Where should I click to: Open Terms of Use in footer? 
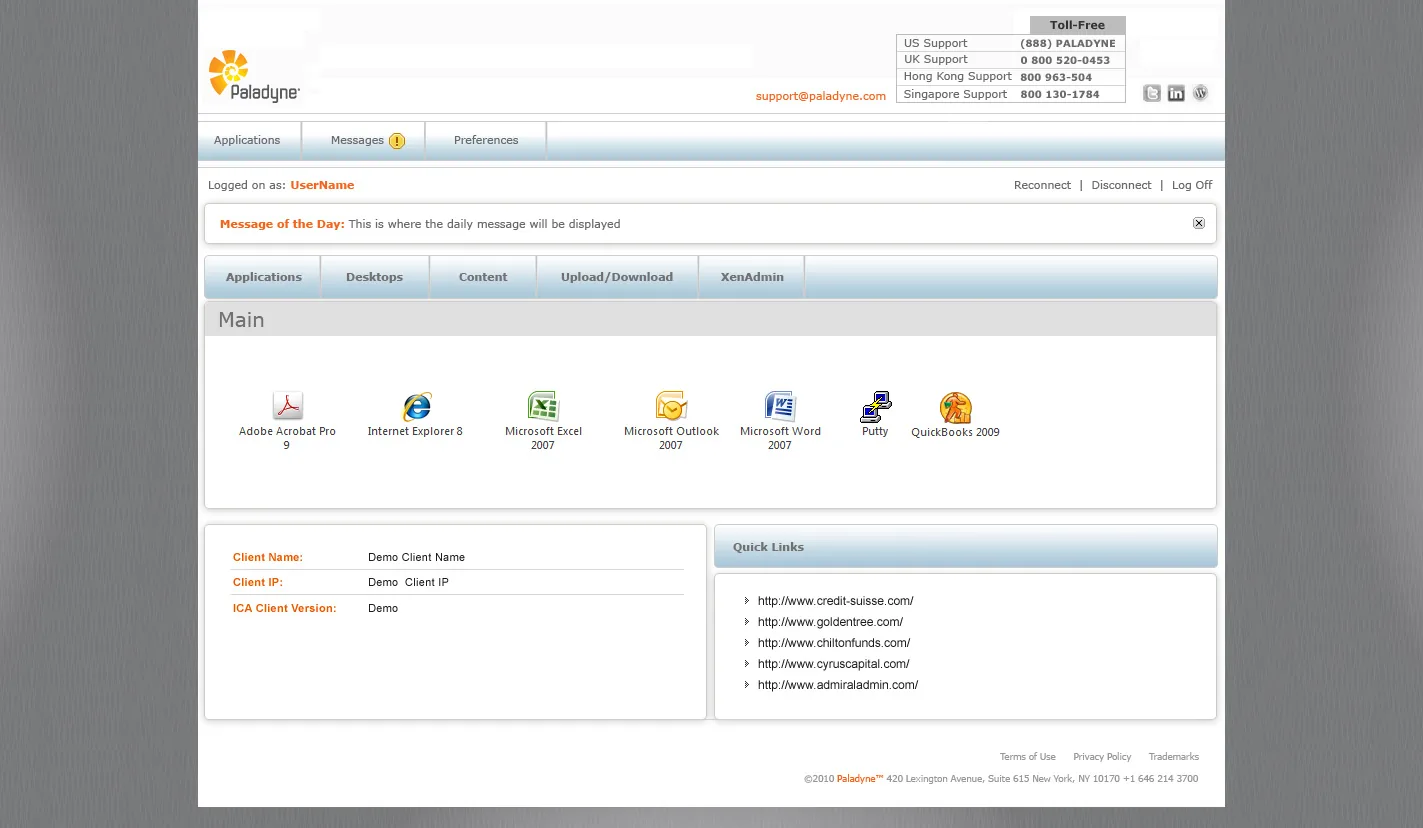point(1028,757)
